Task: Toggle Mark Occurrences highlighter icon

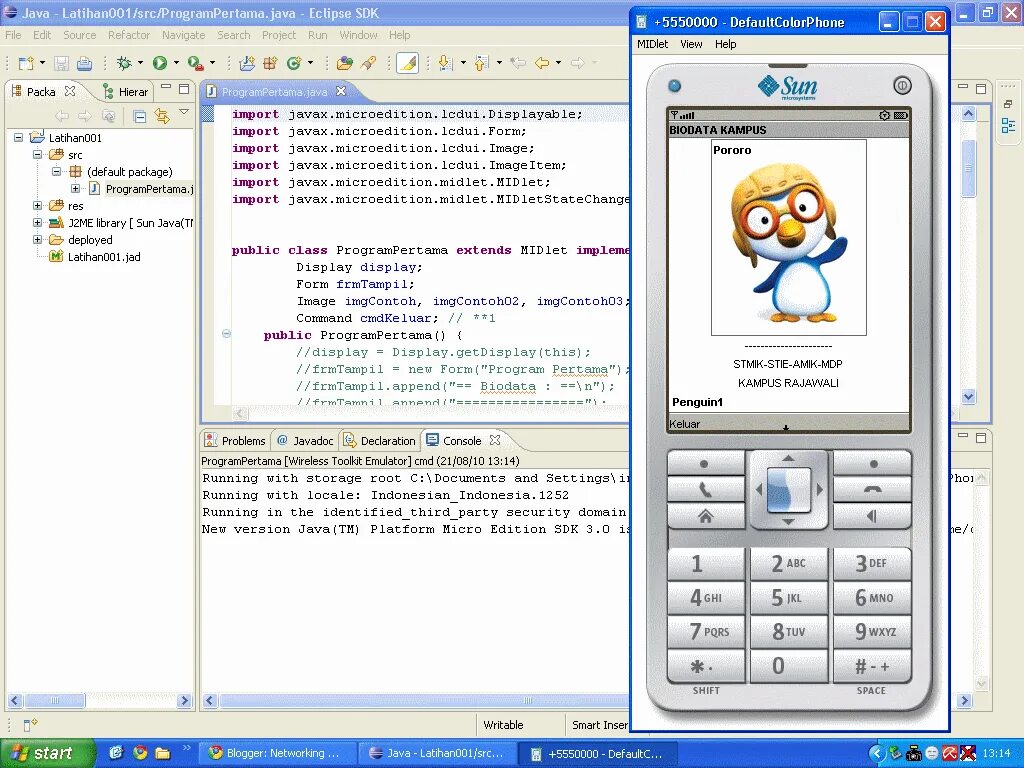Action: pyautogui.click(x=408, y=63)
